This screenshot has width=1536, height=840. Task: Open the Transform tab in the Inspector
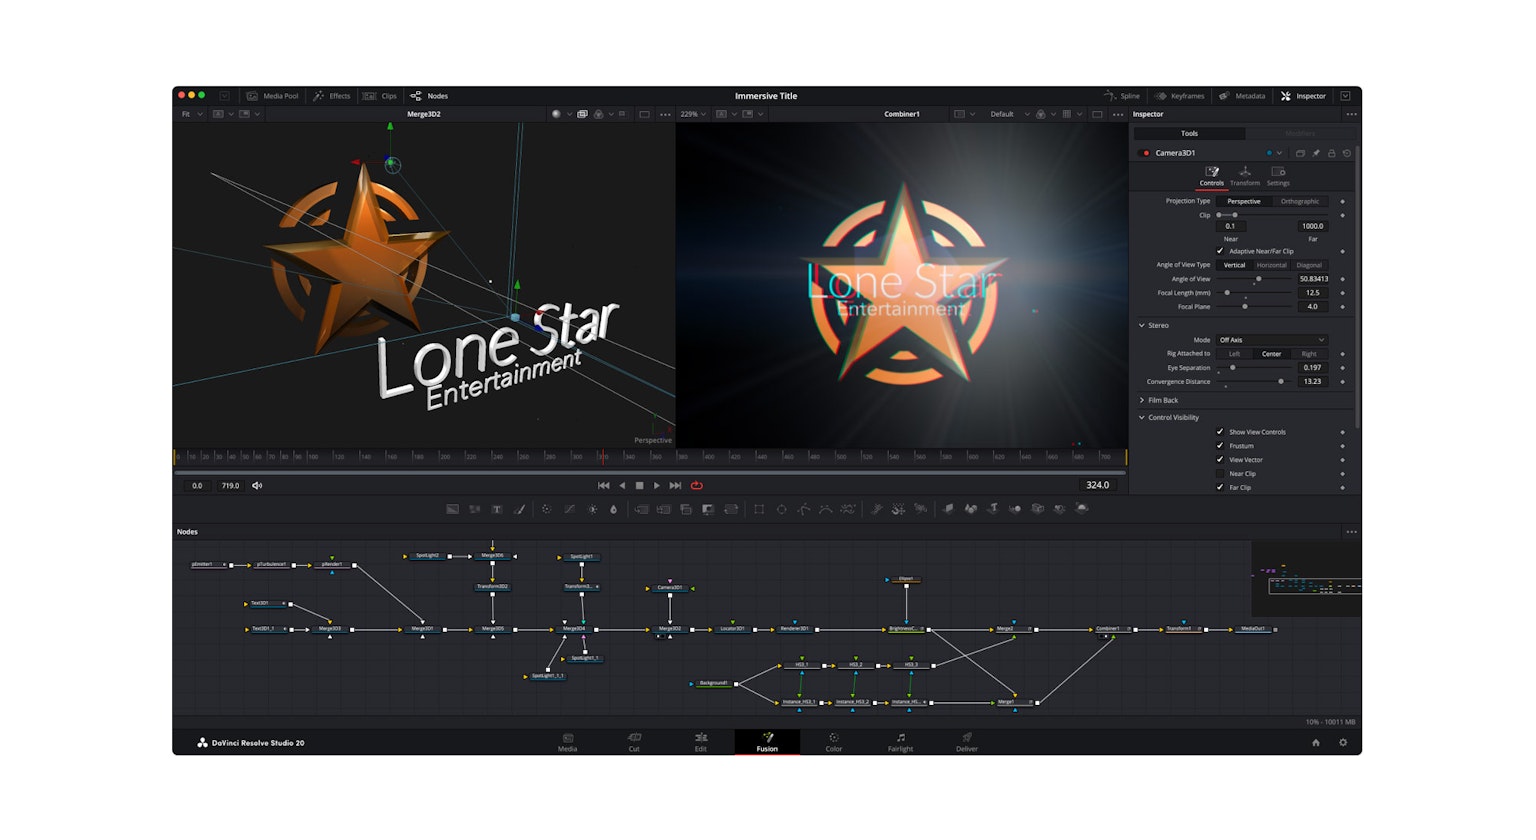tap(1245, 176)
